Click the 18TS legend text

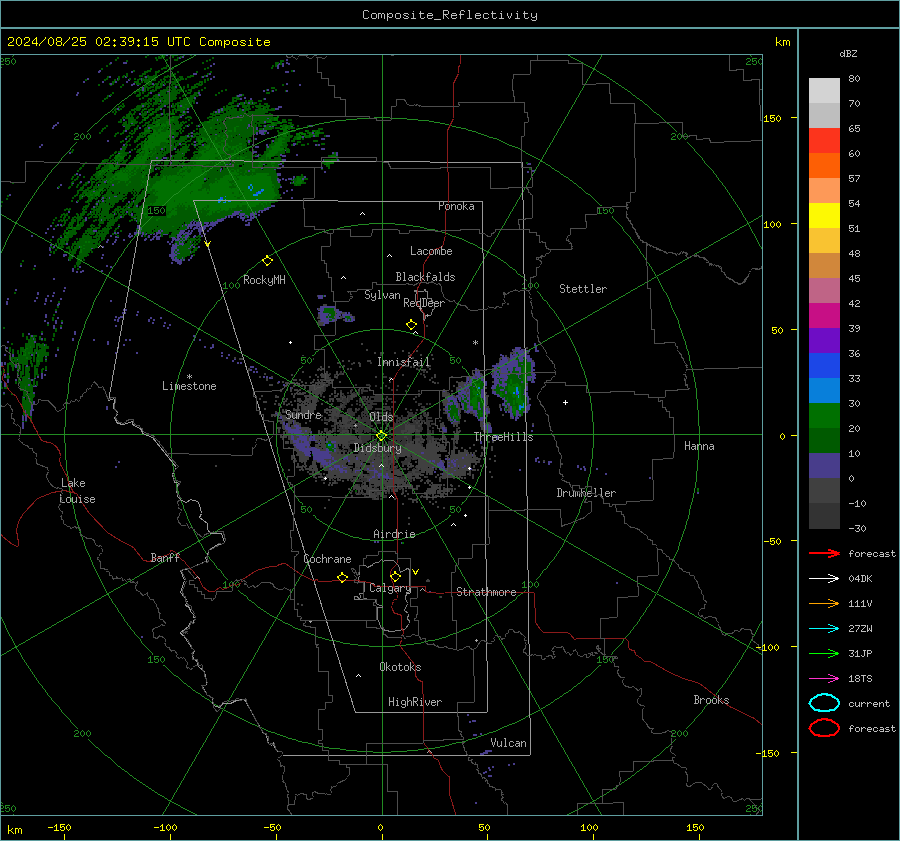click(860, 679)
